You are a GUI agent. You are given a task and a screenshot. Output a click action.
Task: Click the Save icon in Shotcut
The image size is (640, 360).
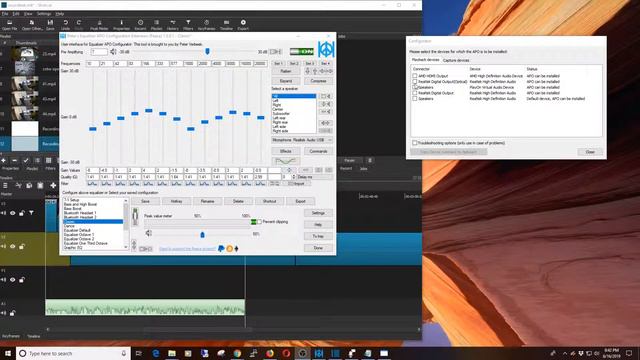(50, 25)
